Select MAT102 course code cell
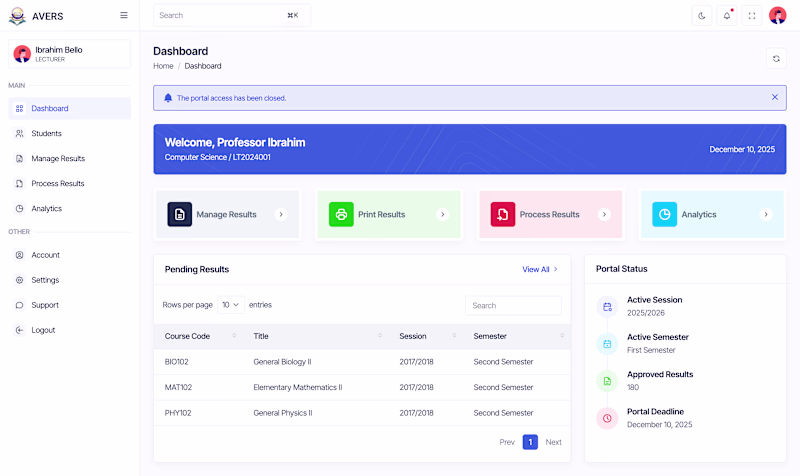The width and height of the screenshot is (800, 476). (x=178, y=387)
